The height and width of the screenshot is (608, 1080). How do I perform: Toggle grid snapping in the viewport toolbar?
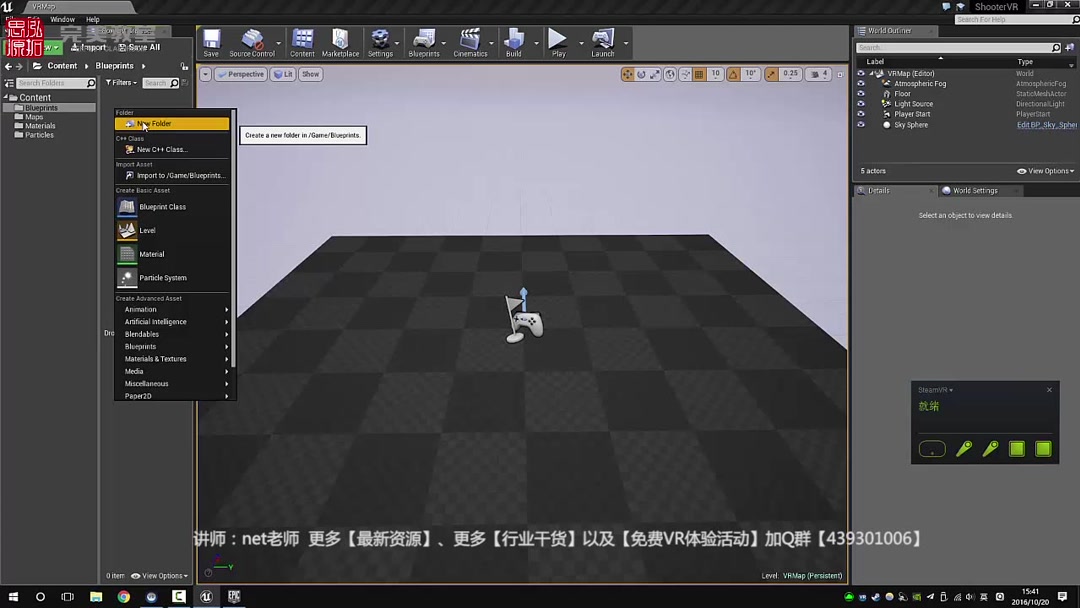pyautogui.click(x=699, y=73)
